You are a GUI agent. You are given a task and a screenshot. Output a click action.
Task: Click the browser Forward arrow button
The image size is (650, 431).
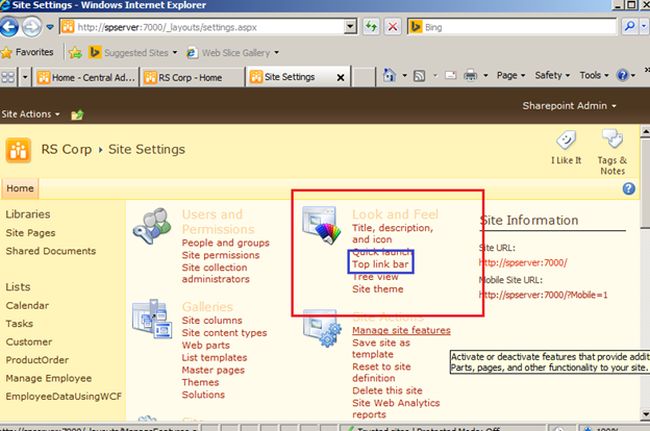click(32, 27)
